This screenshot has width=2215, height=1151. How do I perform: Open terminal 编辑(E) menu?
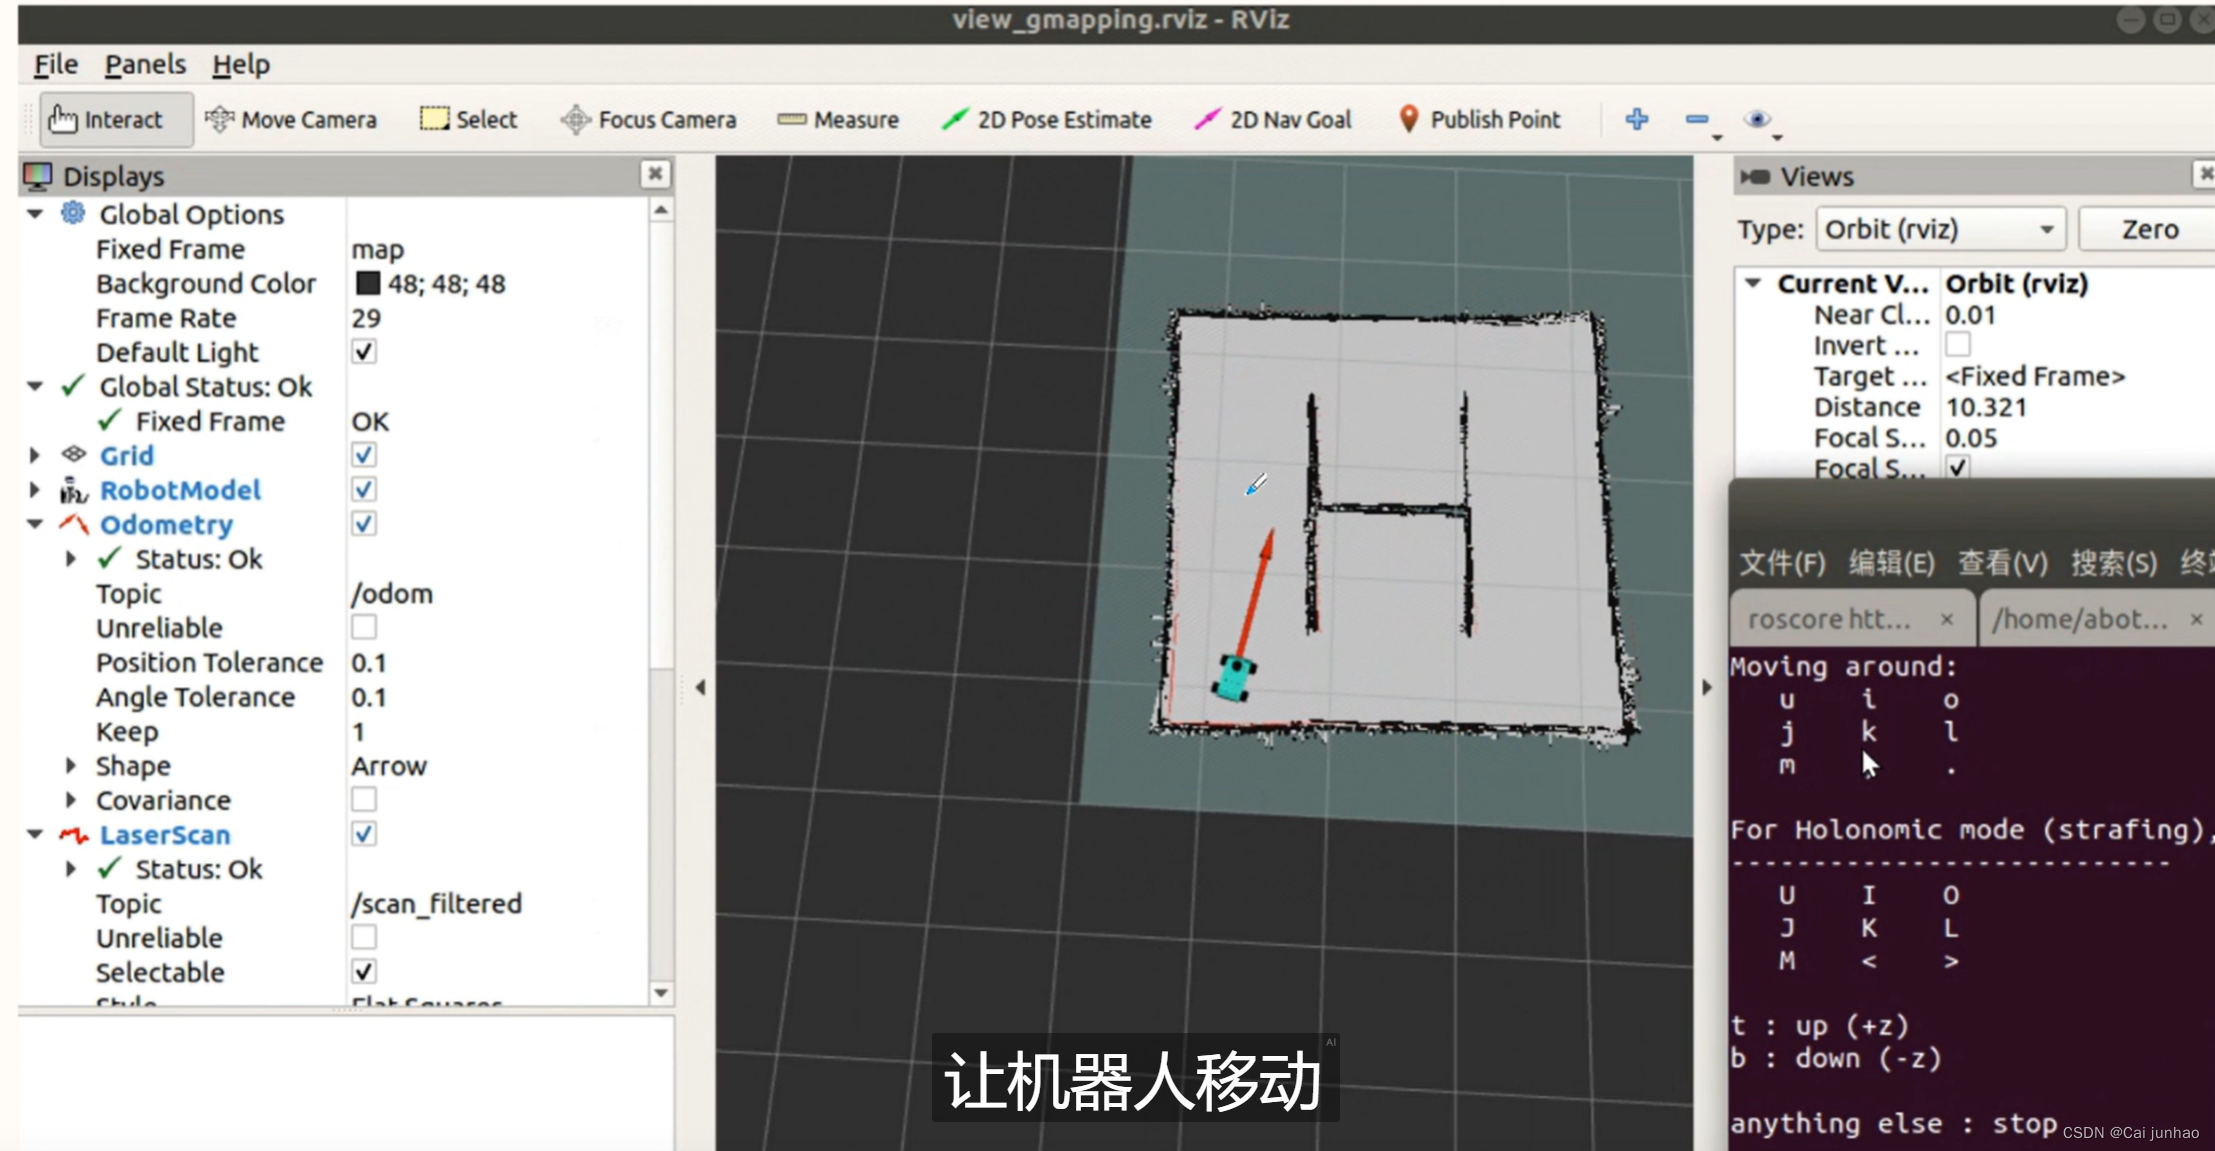click(1891, 563)
